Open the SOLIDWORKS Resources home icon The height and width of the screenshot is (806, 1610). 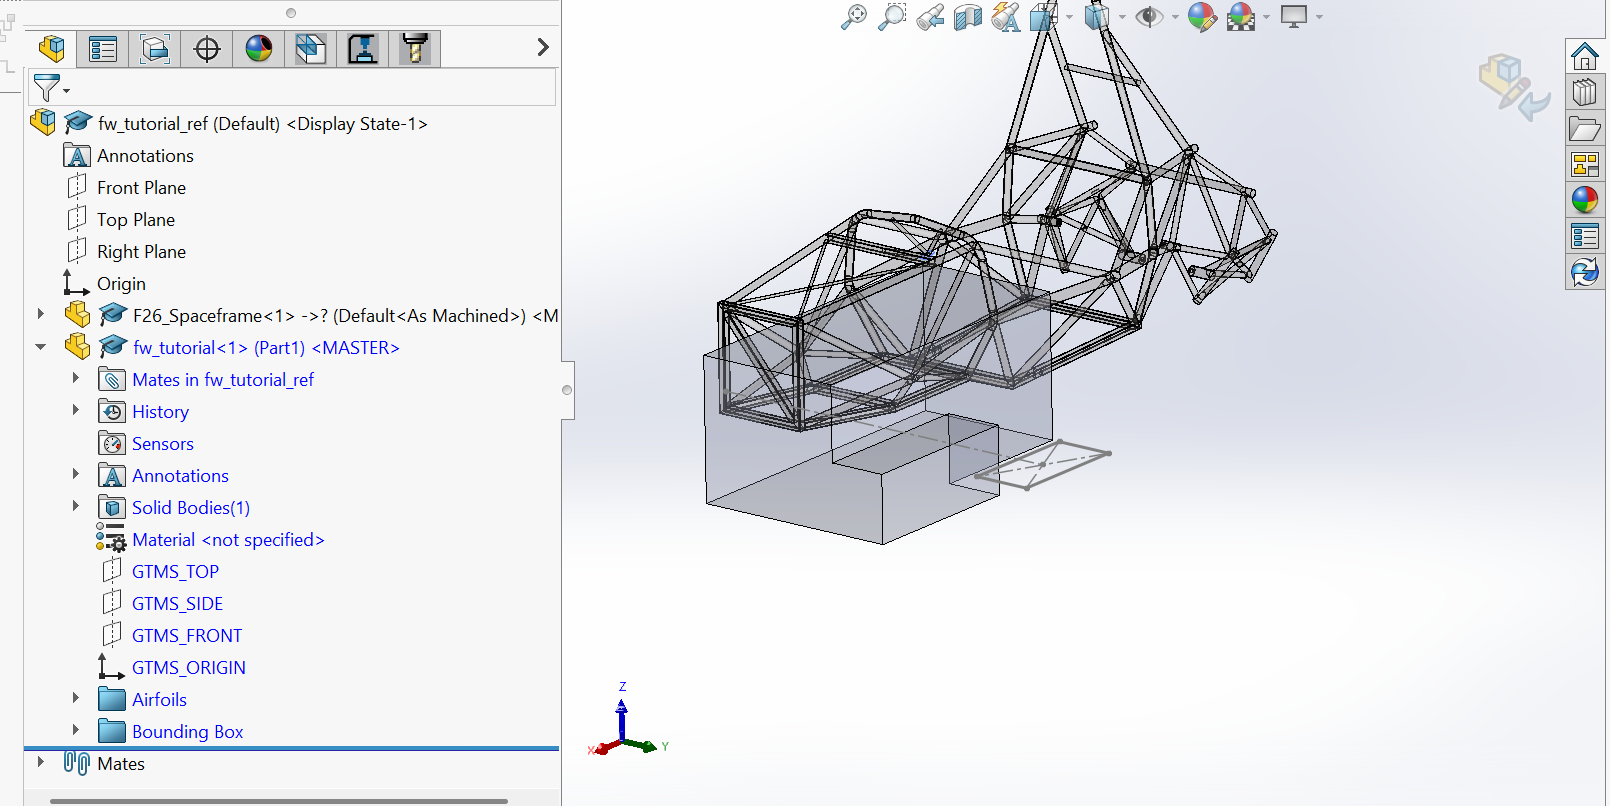pos(1584,57)
